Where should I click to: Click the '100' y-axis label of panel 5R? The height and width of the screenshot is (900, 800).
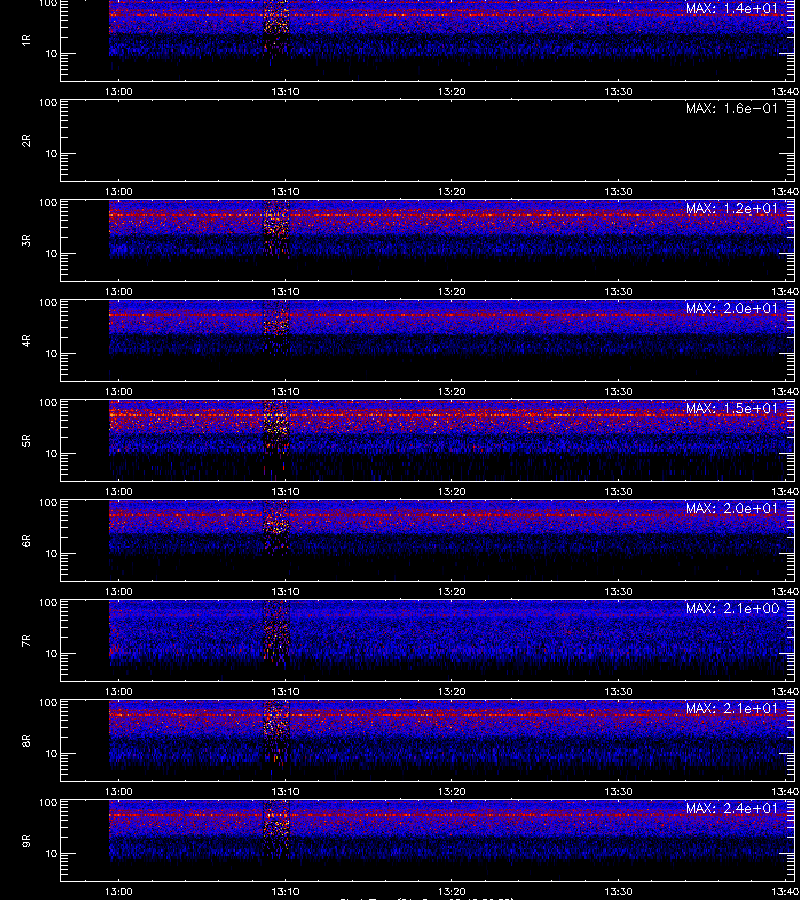(48, 403)
